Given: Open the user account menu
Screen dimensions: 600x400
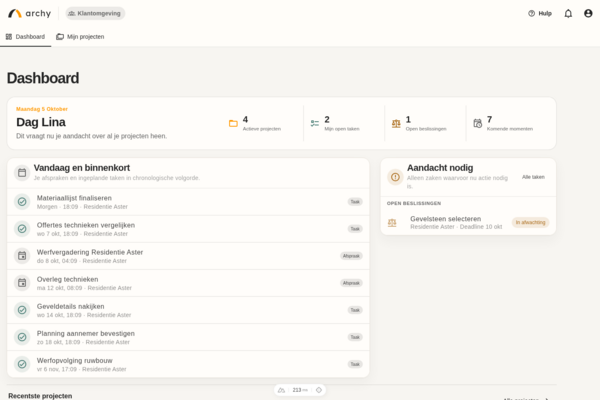Looking at the screenshot, I should point(588,13).
